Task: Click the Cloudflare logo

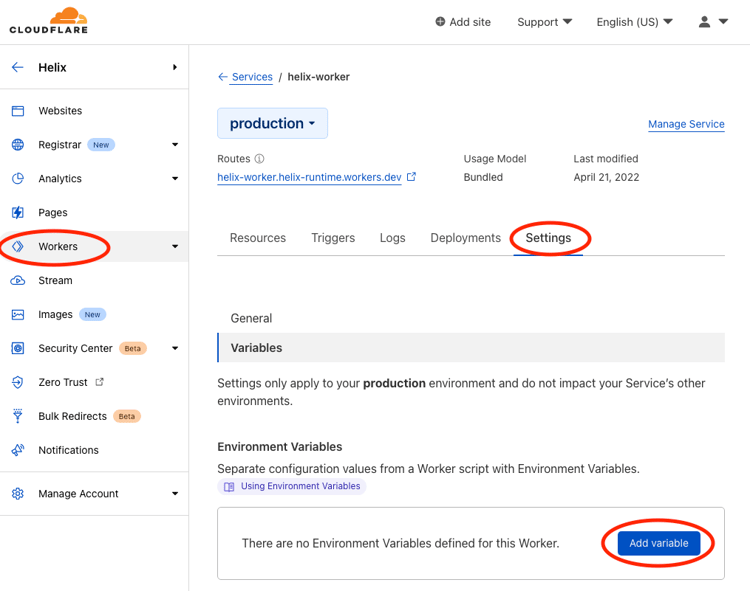Action: 48,21
